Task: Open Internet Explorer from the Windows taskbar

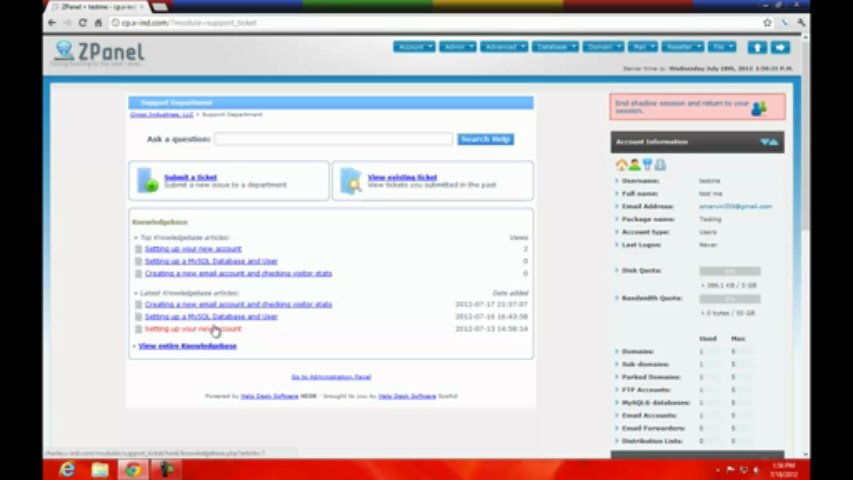Action: pos(68,469)
